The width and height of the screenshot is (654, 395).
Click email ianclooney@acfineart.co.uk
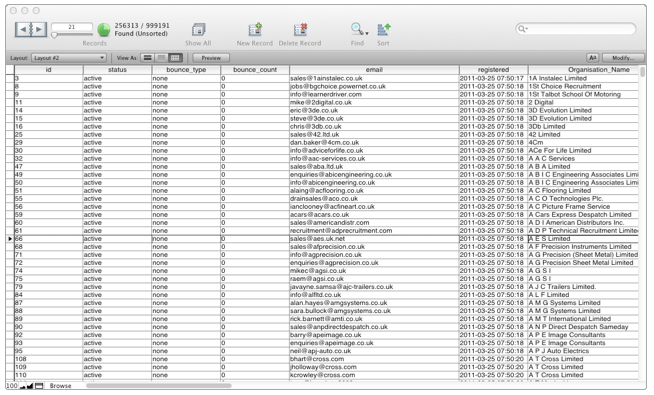(x=374, y=206)
